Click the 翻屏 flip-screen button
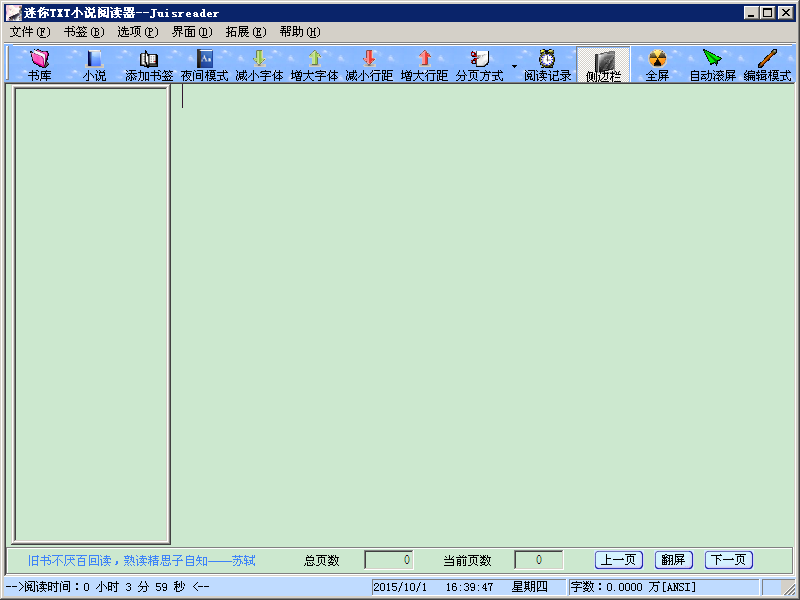The image size is (800, 600). (x=675, y=560)
